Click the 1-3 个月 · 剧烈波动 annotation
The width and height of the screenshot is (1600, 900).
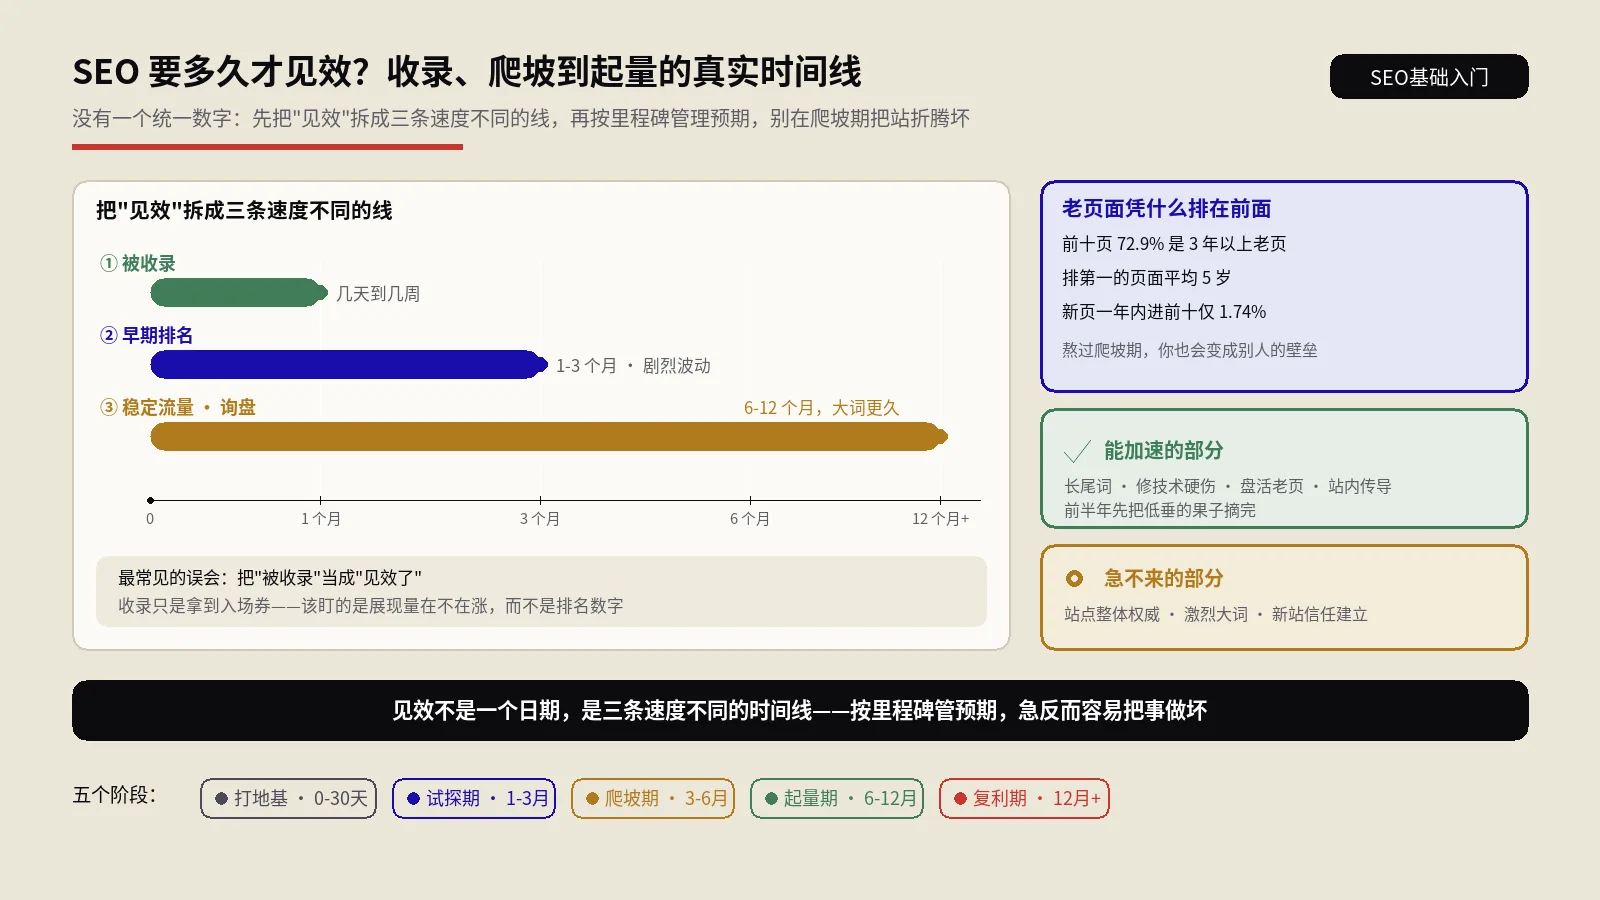click(633, 366)
